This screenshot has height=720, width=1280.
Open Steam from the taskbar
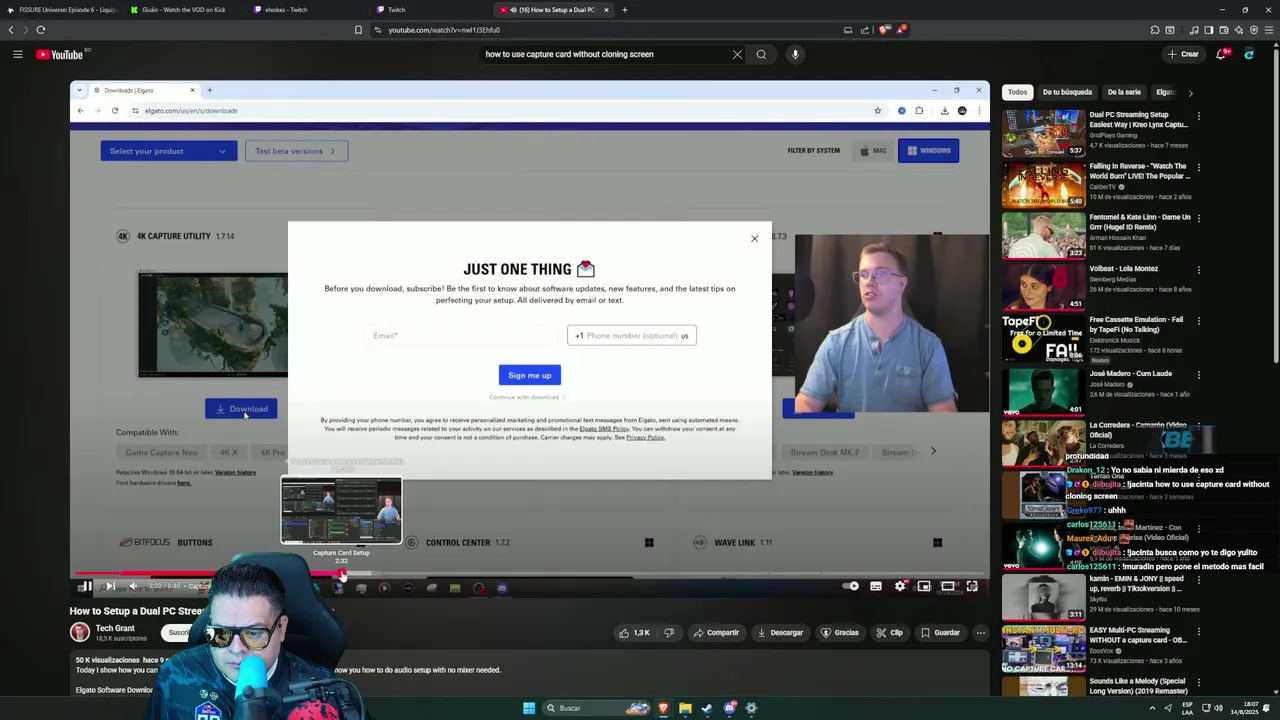pyautogui.click(x=707, y=708)
